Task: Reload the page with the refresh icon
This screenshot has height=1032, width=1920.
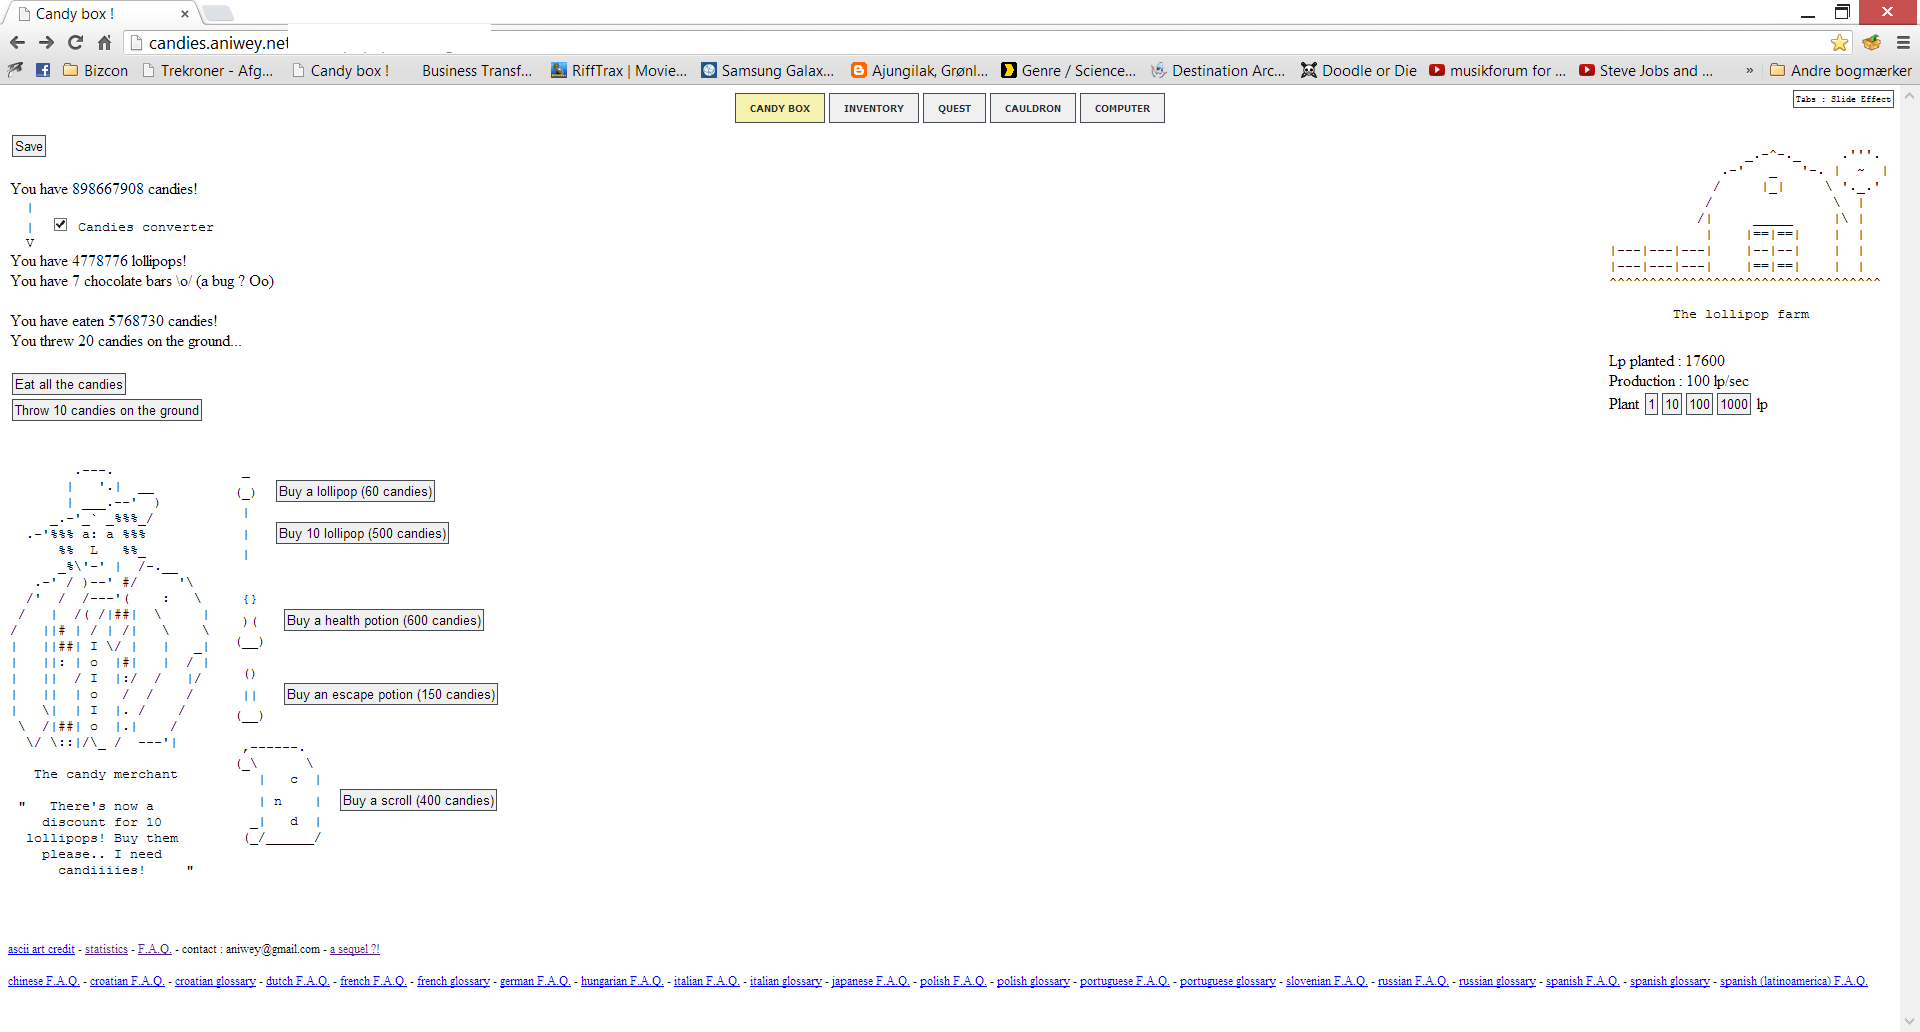Action: pos(75,42)
